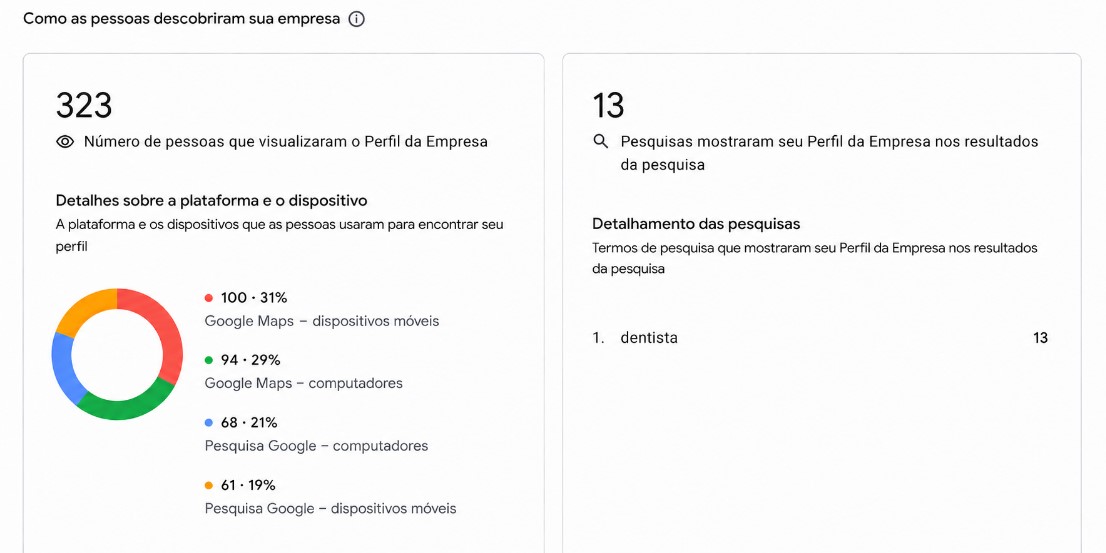This screenshot has width=1106, height=553.
Task: Click the red legend dot for 100 · 31%
Action: pos(208,298)
